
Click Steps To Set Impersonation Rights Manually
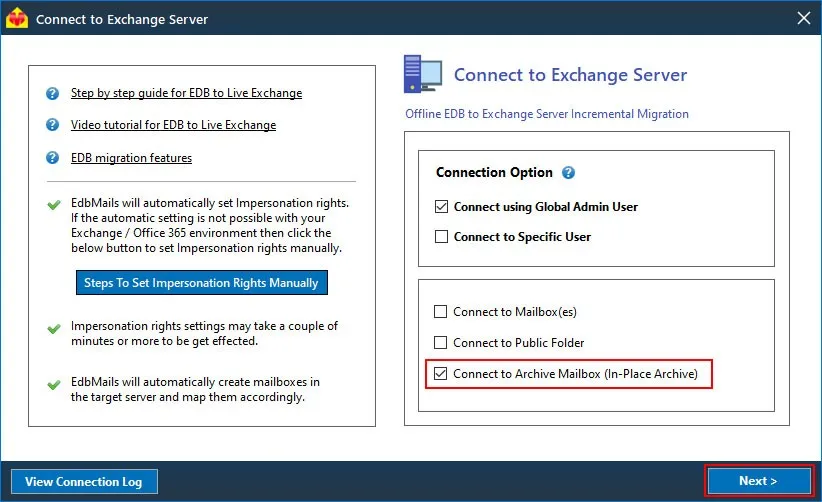[202, 282]
